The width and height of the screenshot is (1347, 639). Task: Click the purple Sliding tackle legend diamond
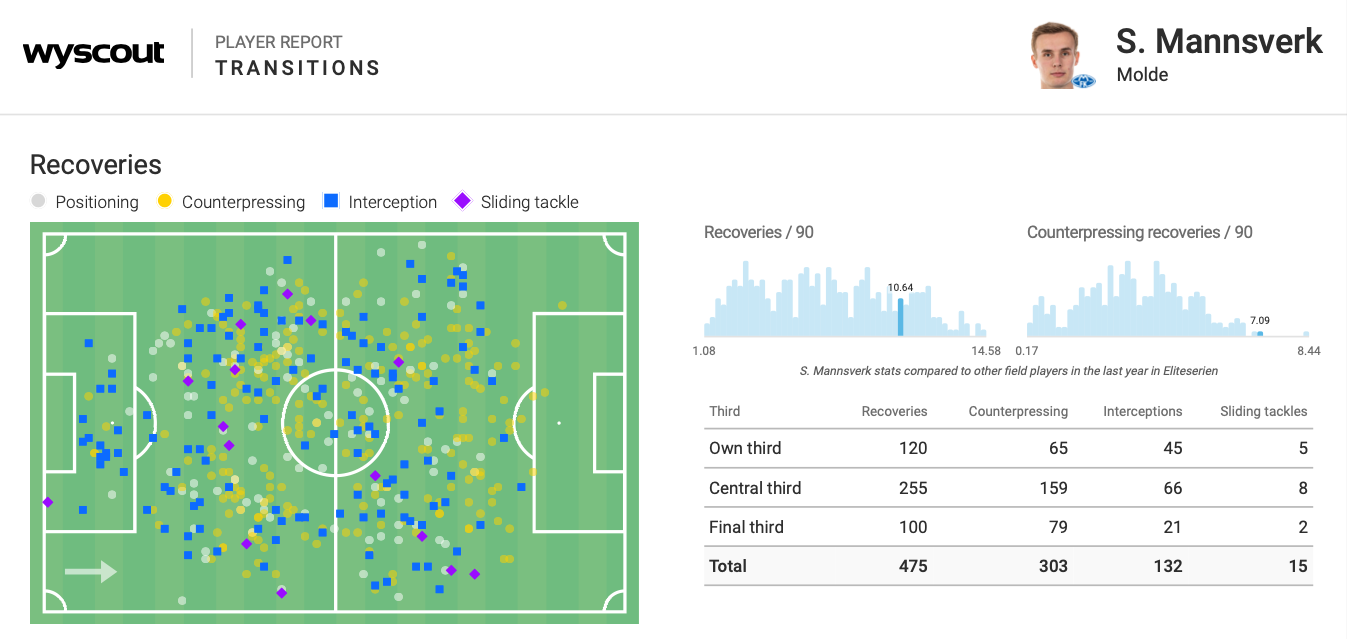coord(462,201)
